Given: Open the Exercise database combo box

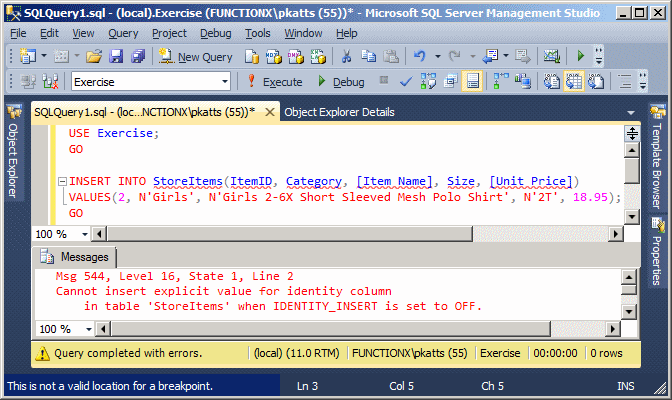Looking at the screenshot, I should click(x=151, y=81).
